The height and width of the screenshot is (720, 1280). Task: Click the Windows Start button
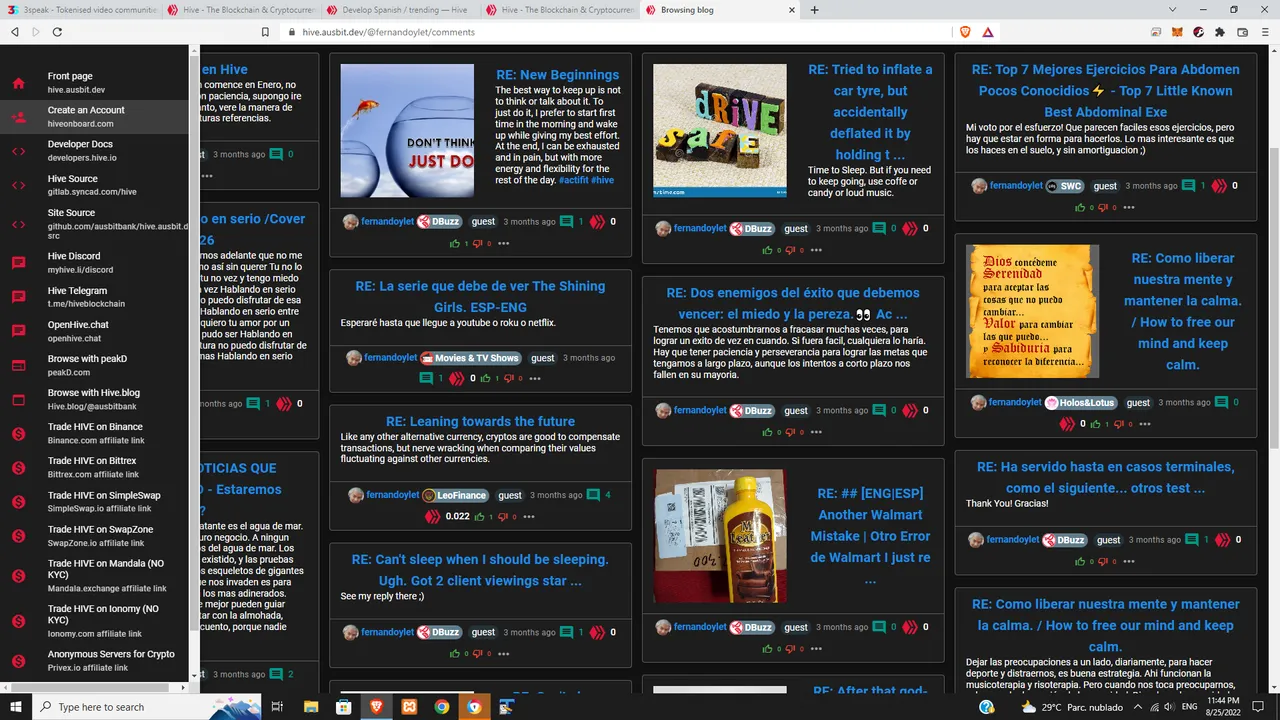pos(14,706)
